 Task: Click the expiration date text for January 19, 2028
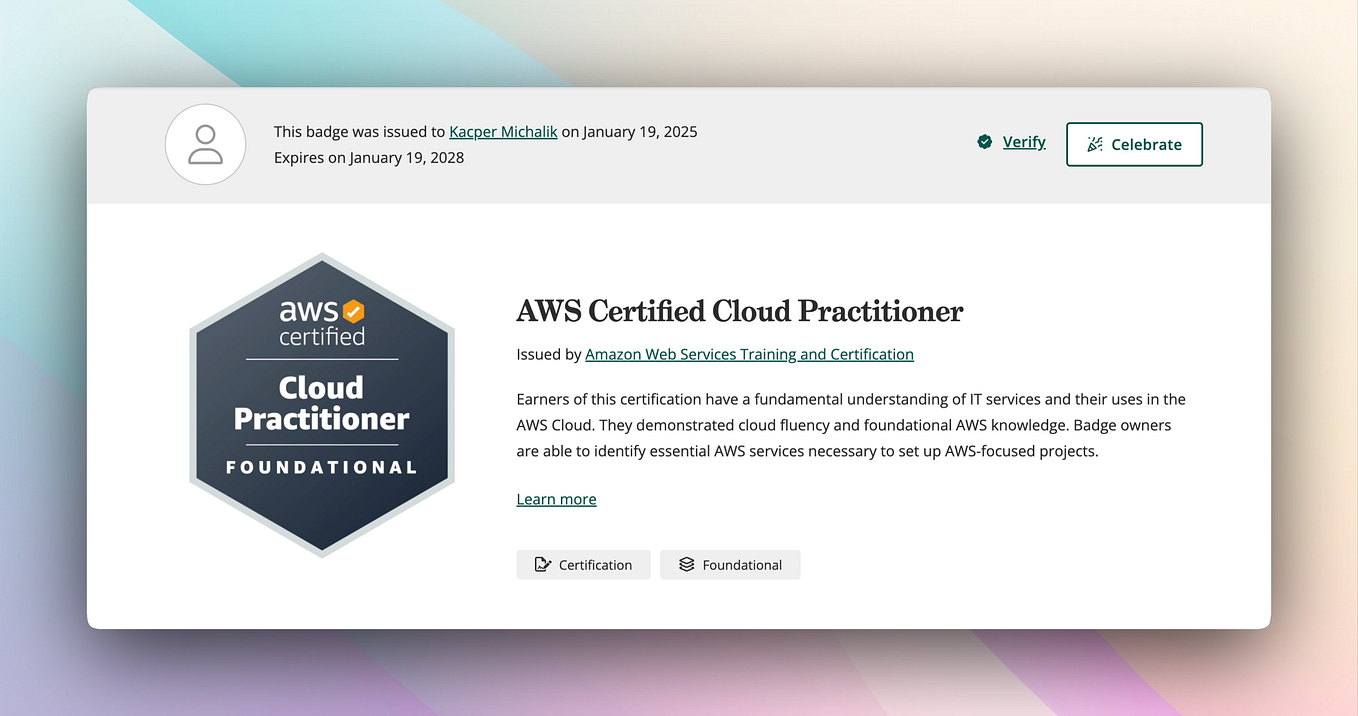[368, 157]
